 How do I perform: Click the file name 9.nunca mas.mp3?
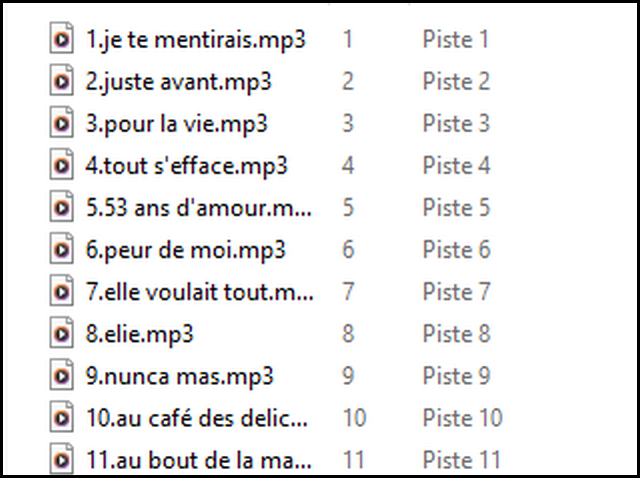point(180,376)
